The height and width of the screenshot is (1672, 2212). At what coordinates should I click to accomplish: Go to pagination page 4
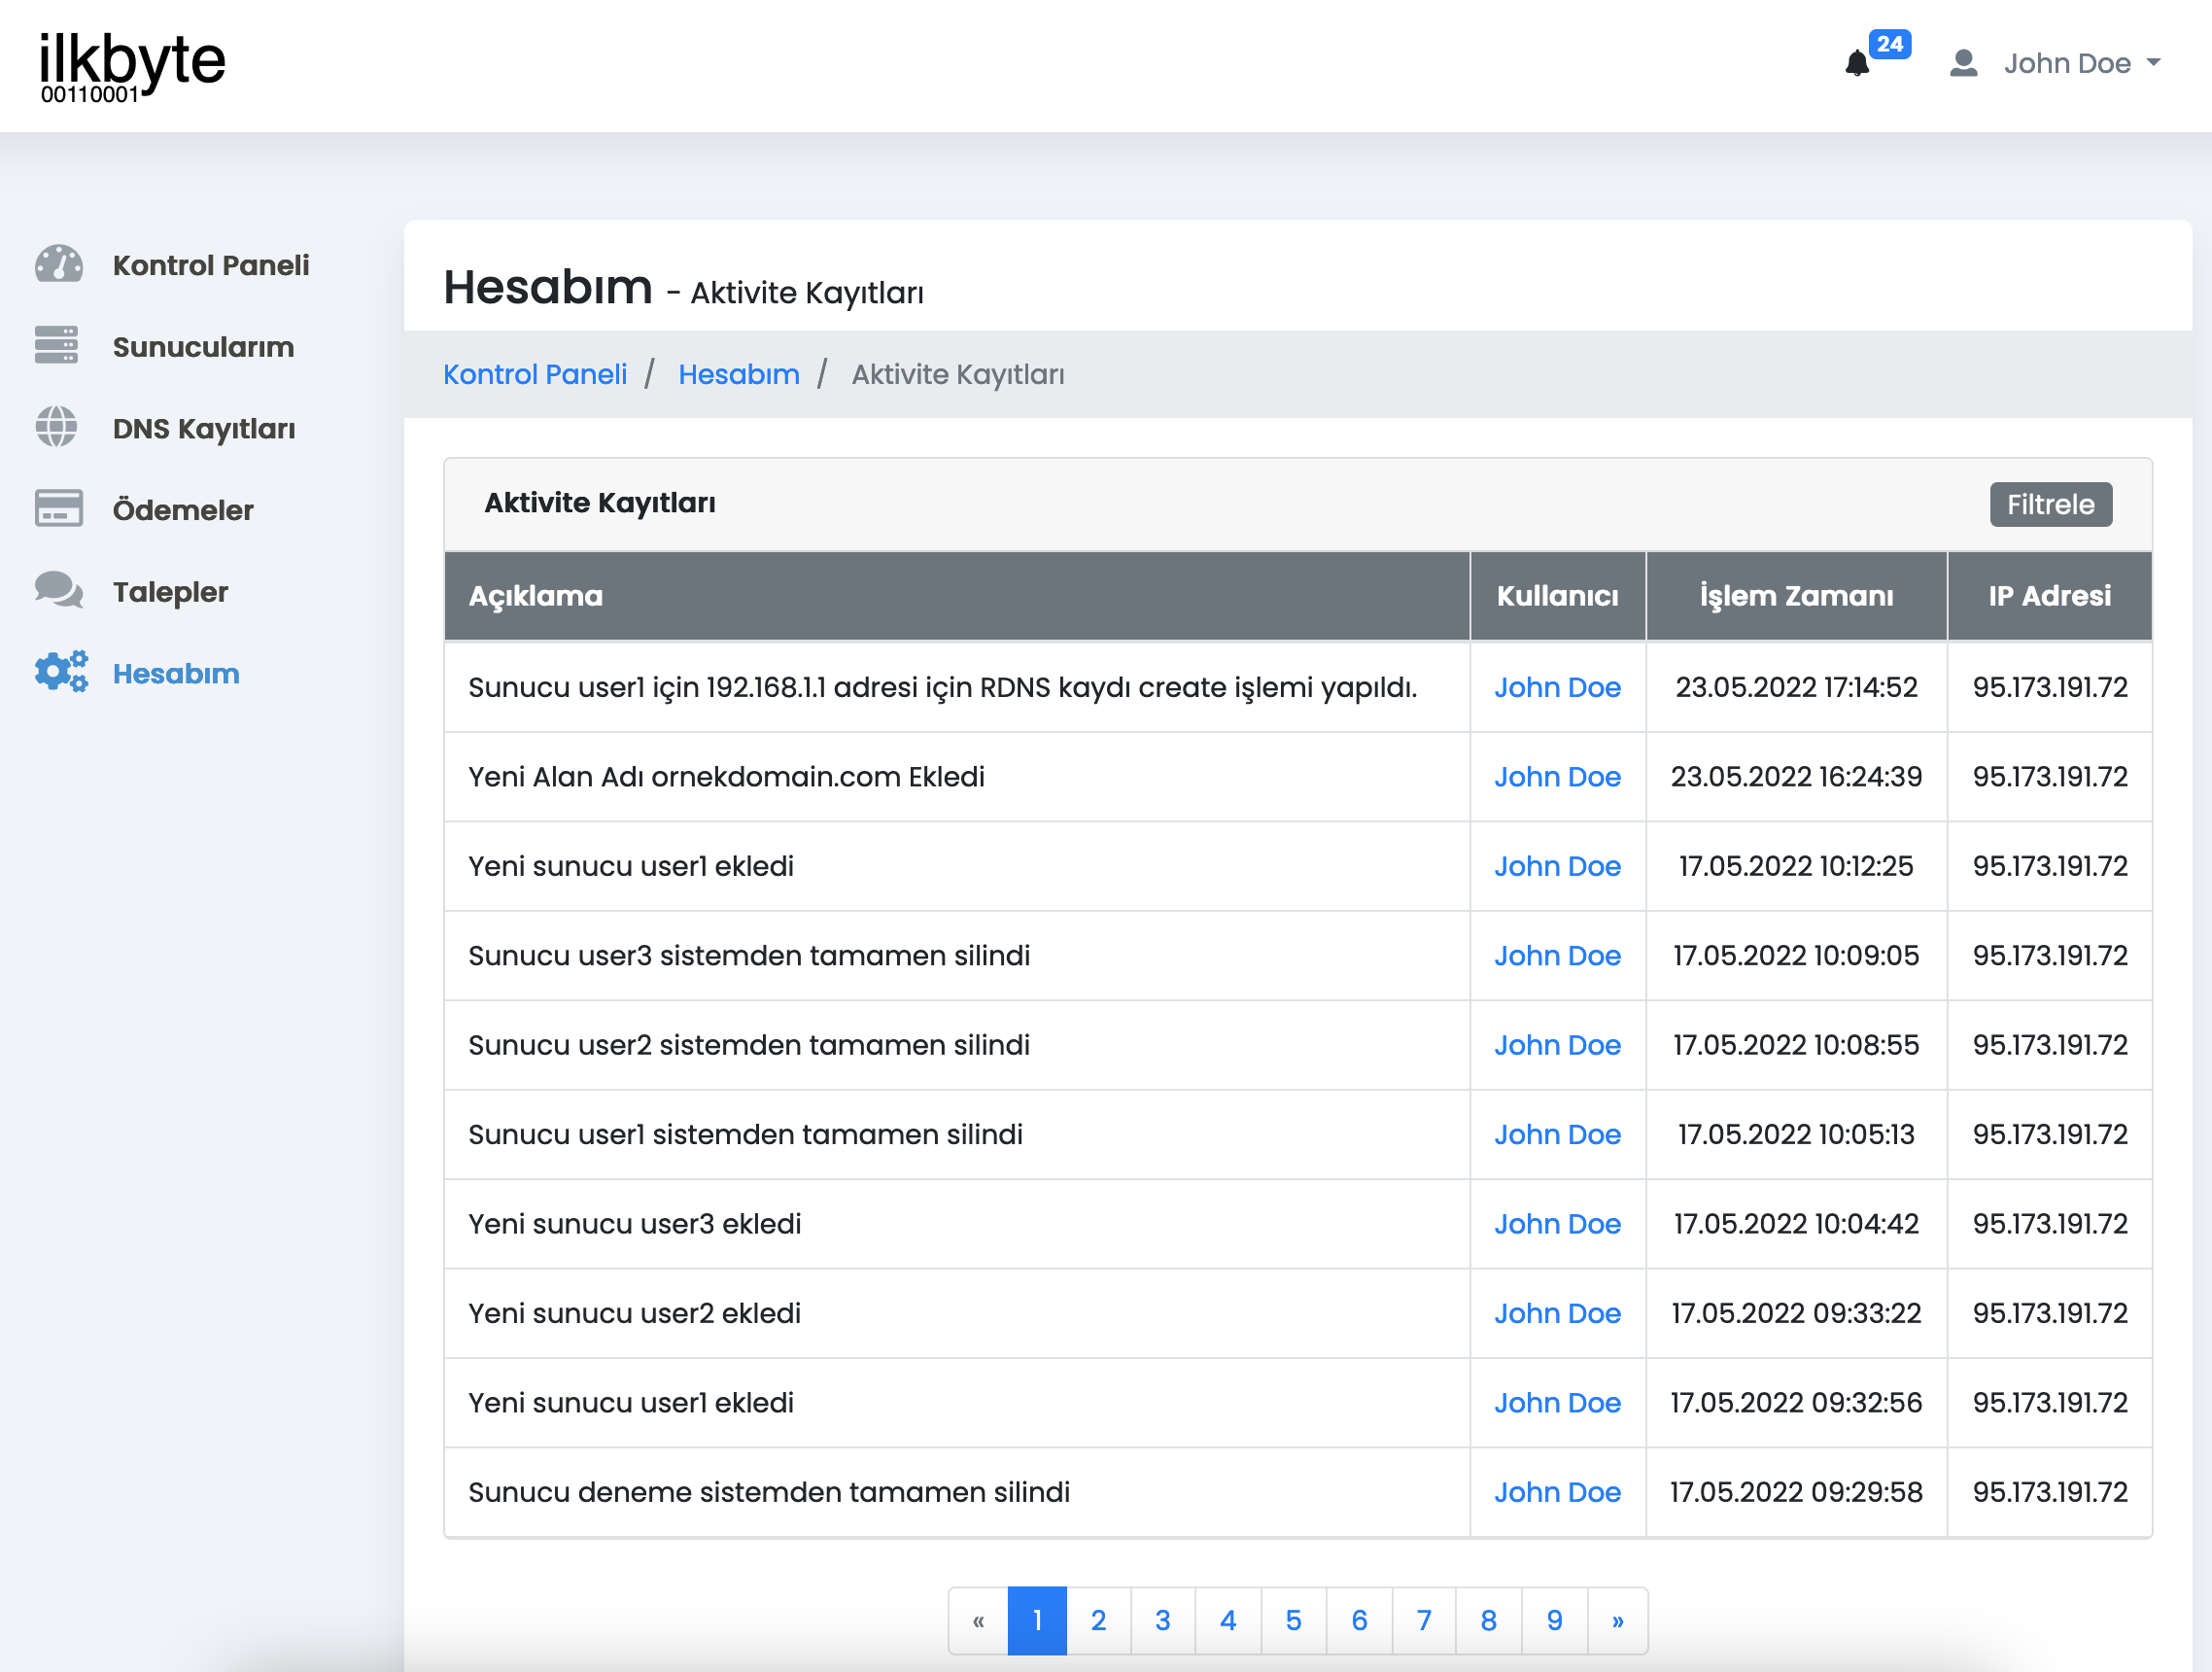(1228, 1620)
